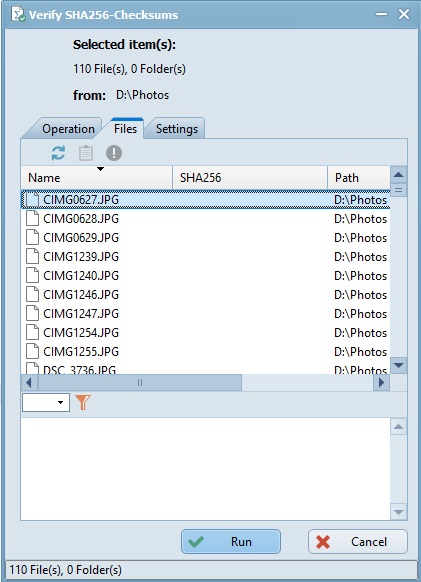The image size is (421, 582).
Task: Click the orange filter funnel icon
Action: tap(83, 402)
